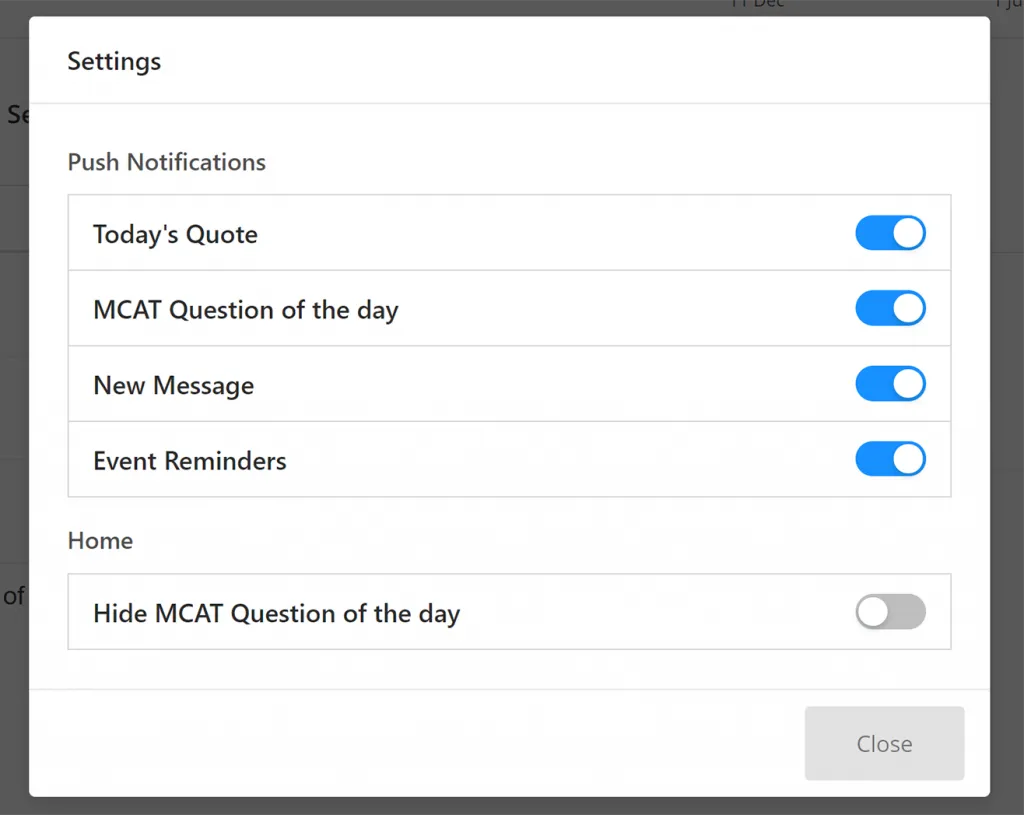Click the white knob of Event Reminders switch
This screenshot has height=815, width=1024.
pyautogui.click(x=908, y=459)
